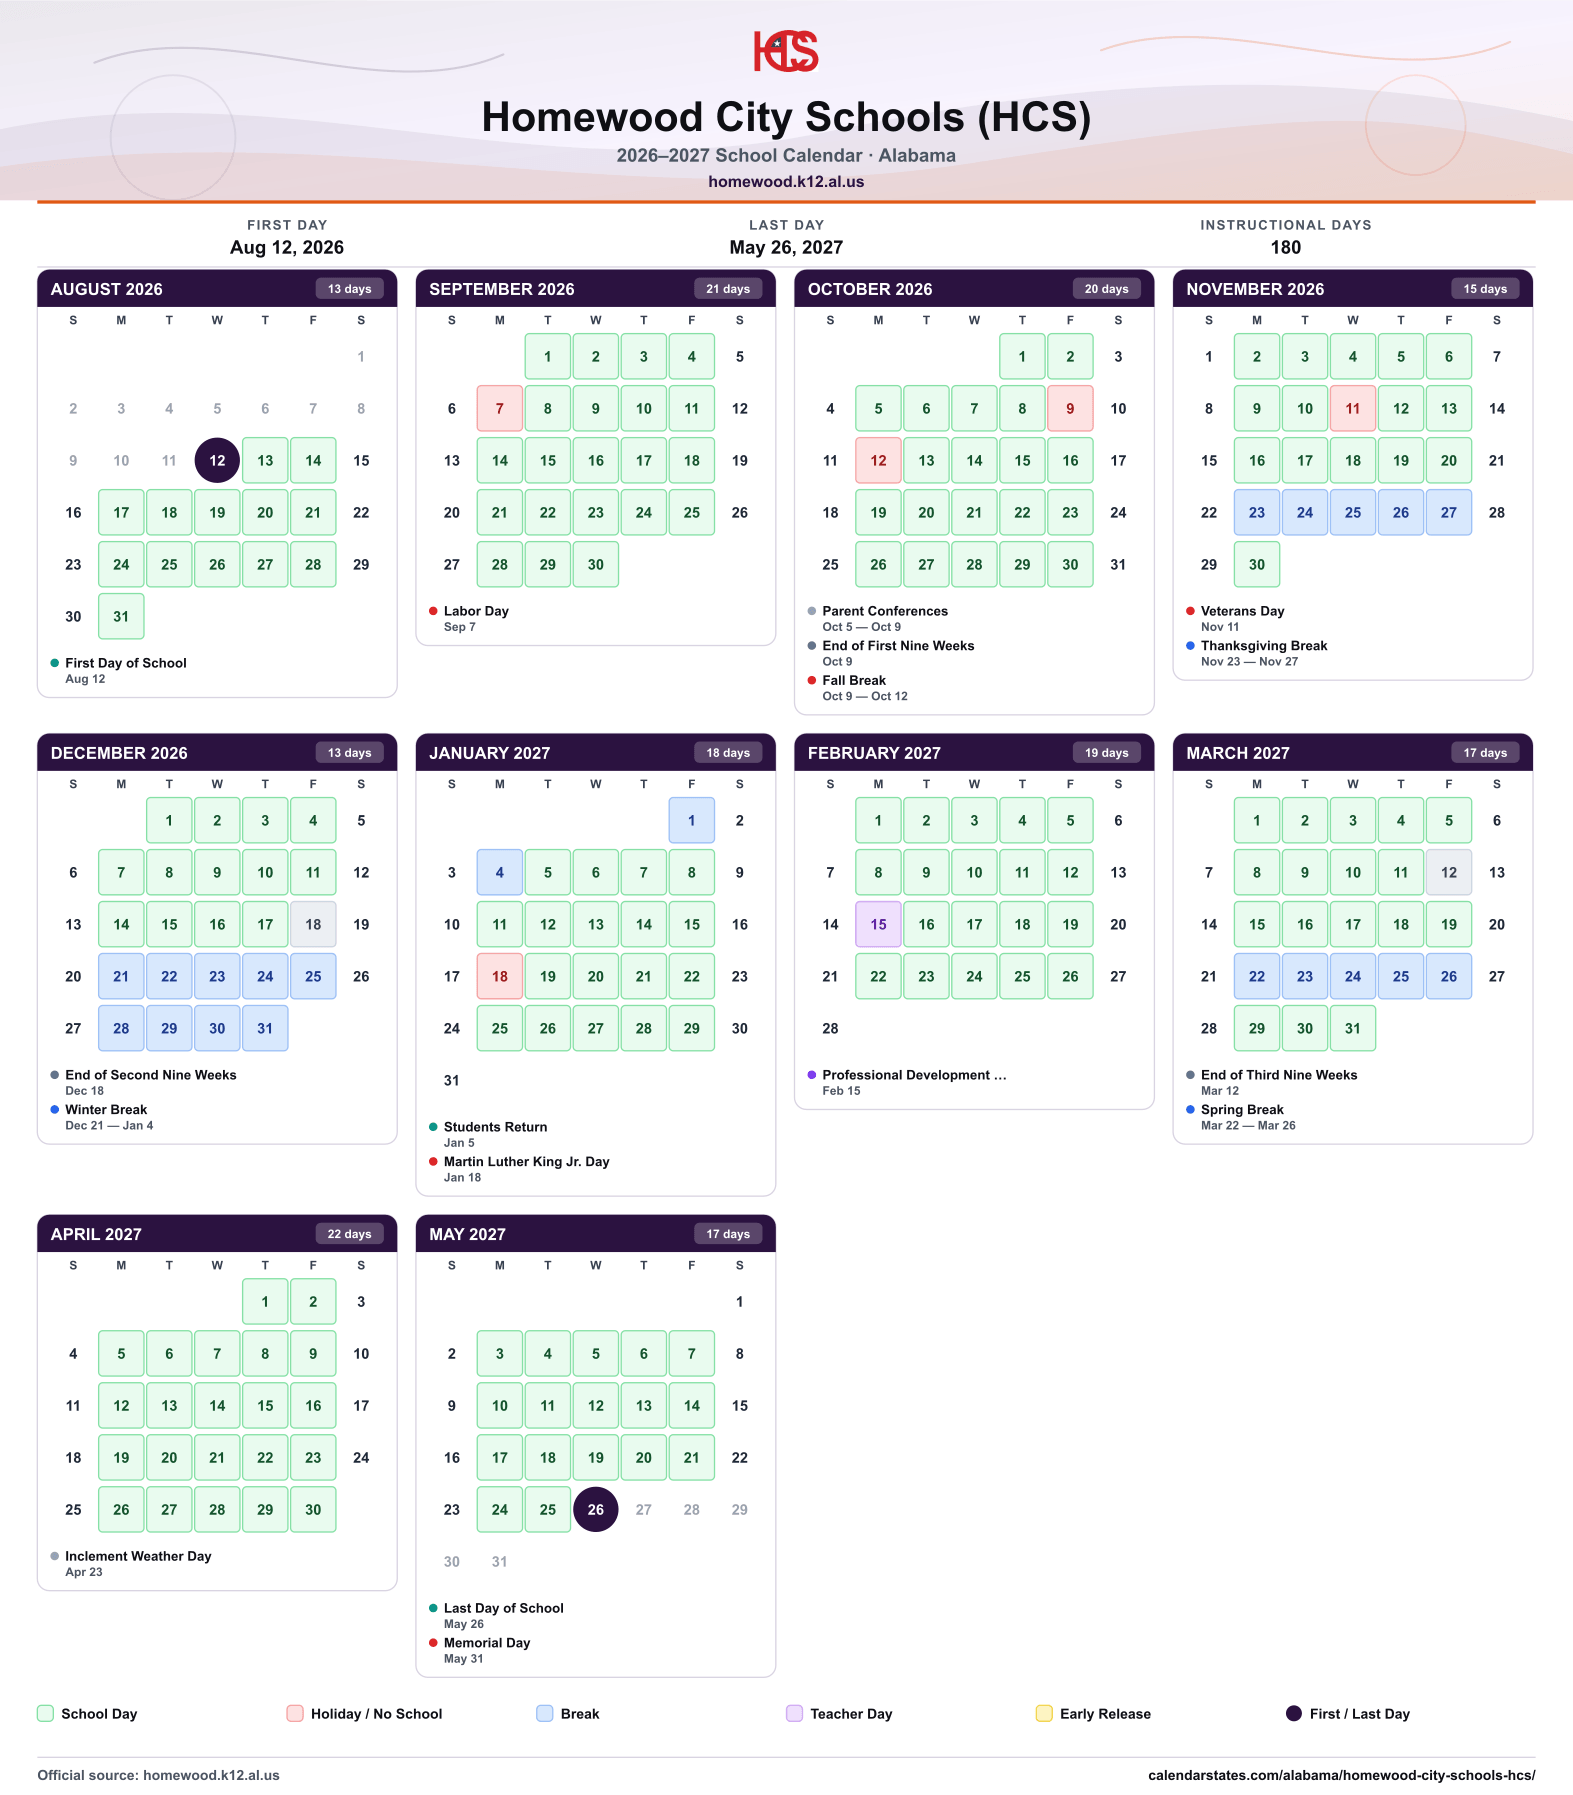Click the Teacher Day legend swatch
This screenshot has width=1573, height=1795.
pyautogui.click(x=795, y=1714)
